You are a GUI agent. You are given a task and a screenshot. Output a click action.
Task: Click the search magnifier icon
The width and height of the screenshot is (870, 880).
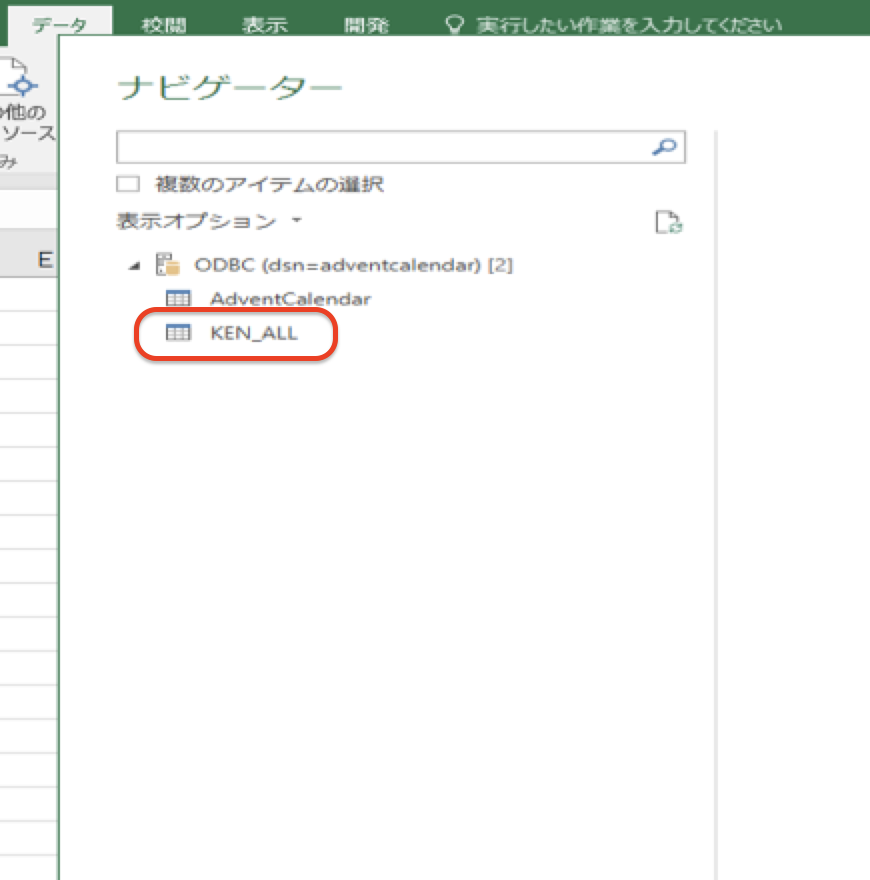664,146
